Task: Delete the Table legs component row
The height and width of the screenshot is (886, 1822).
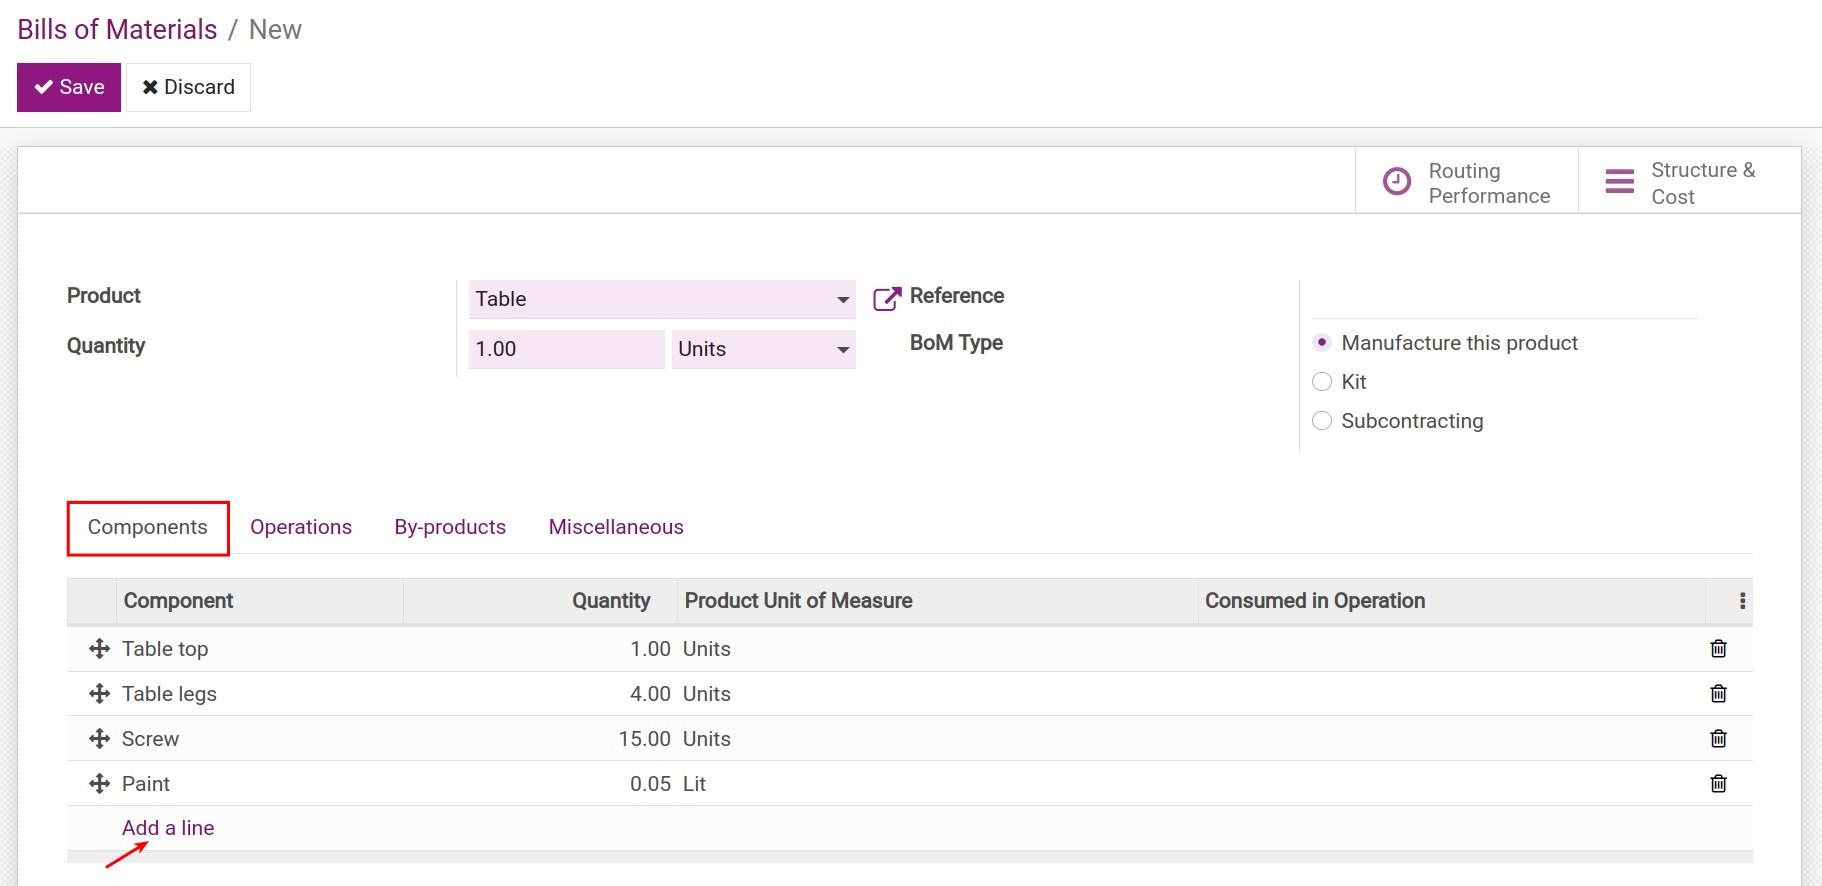Action: click(x=1718, y=694)
